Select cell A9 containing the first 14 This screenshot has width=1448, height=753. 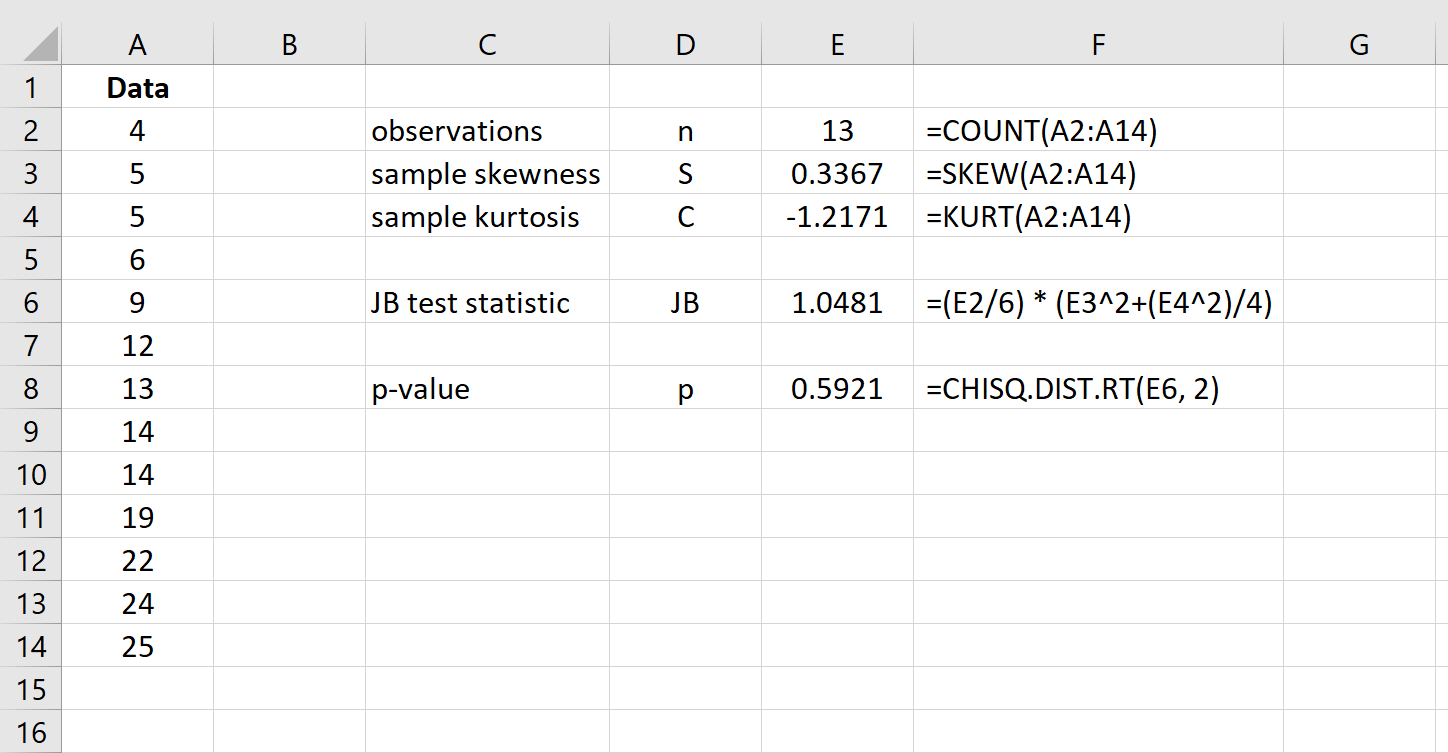coord(138,432)
